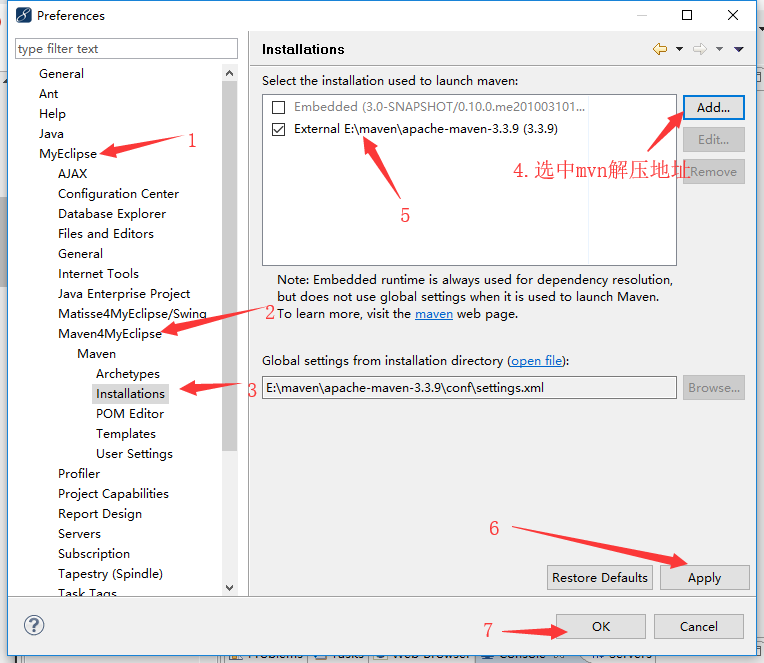This screenshot has height=663, width=764.
Task: Select Tapestry (Spindle) item
Action: coord(111,573)
